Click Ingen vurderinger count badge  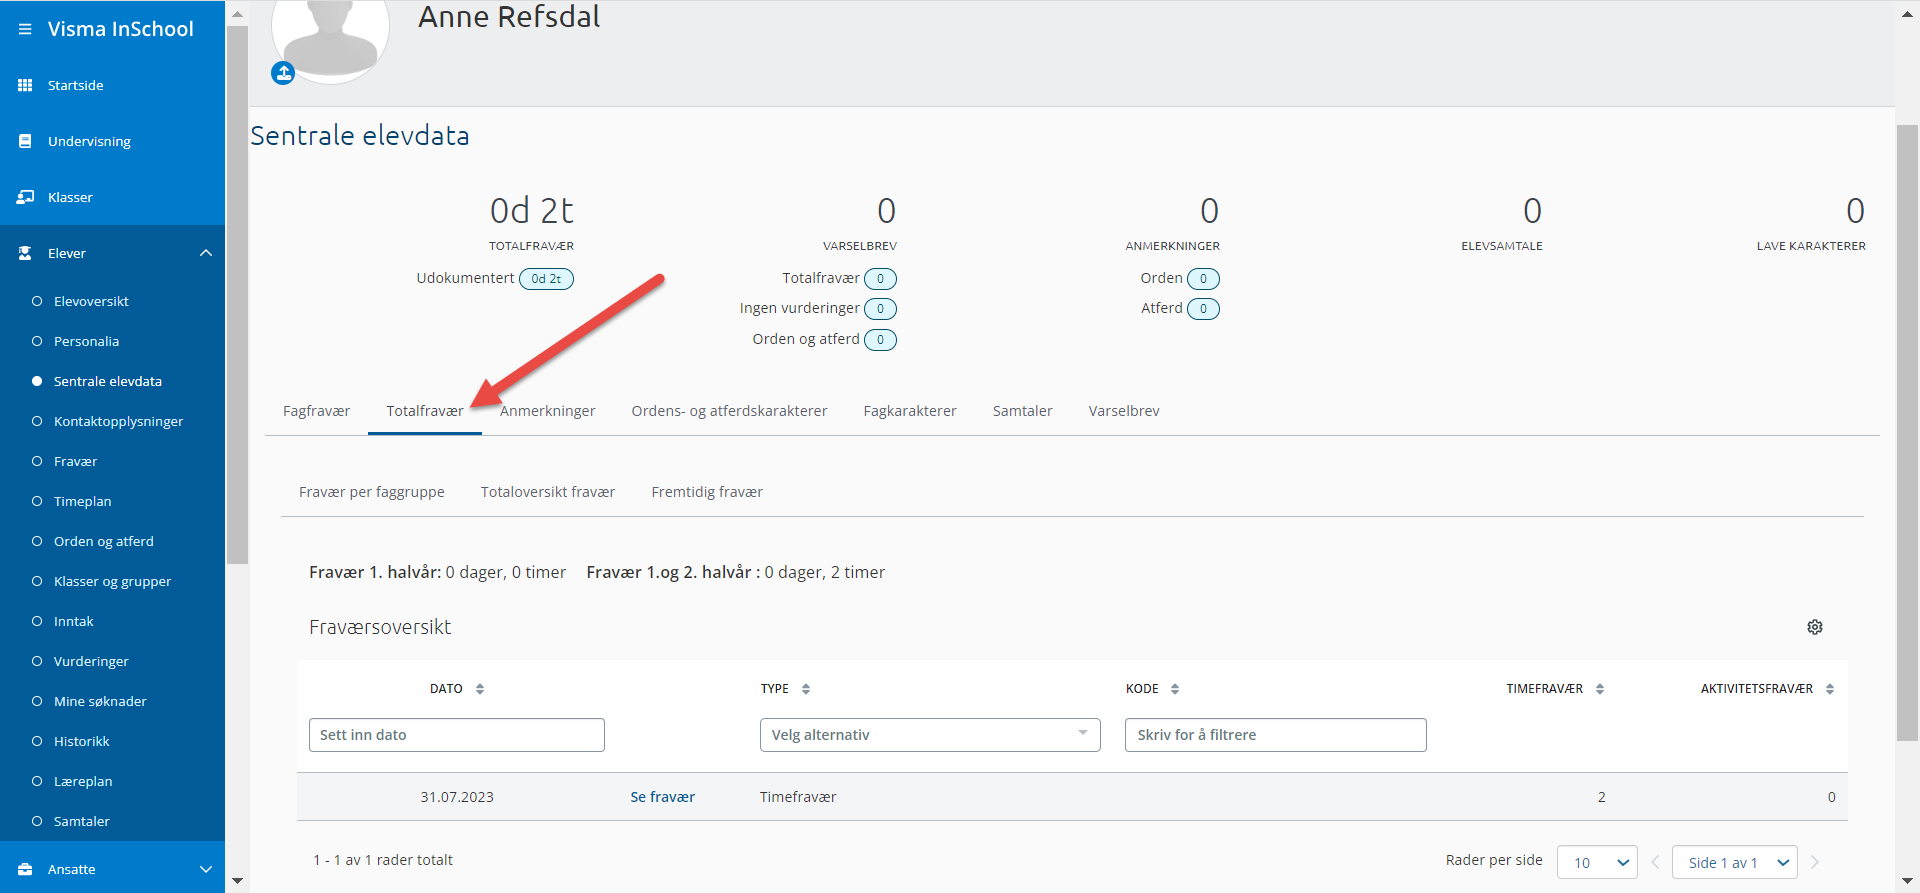(x=880, y=309)
